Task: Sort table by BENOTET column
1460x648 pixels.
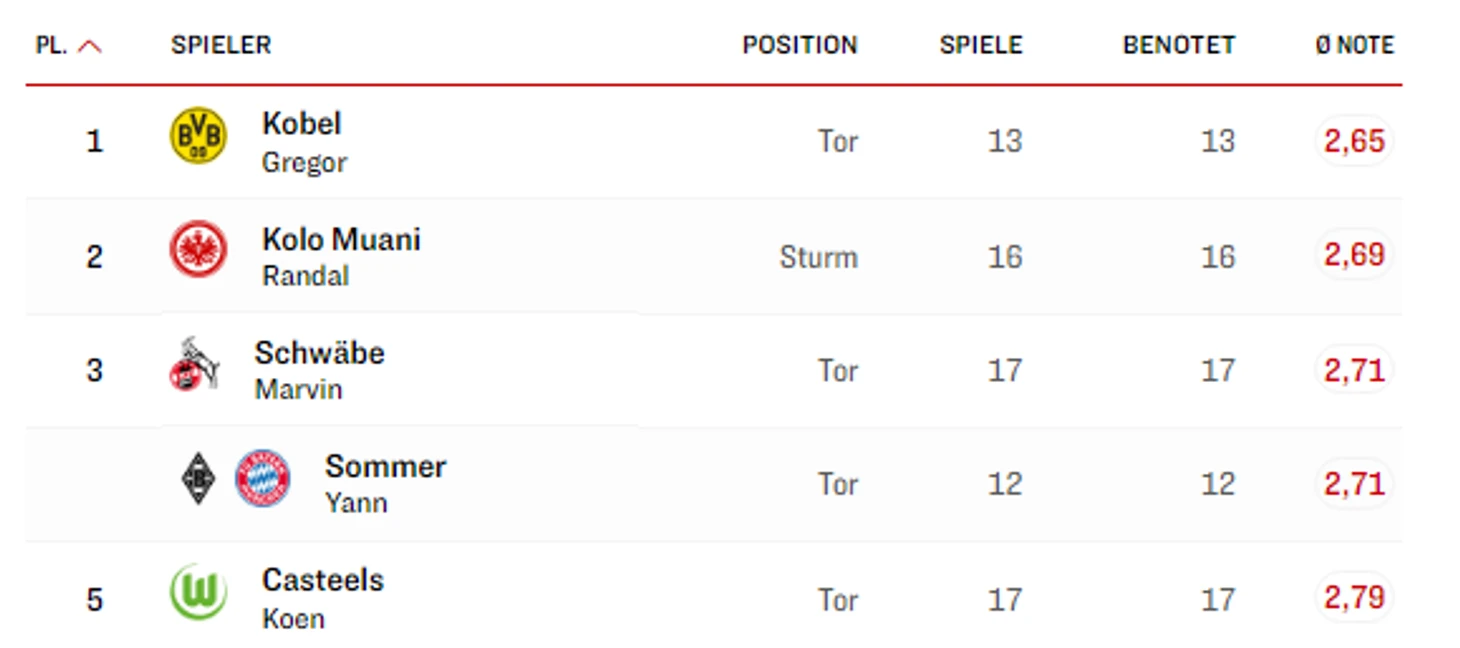Action: (x=1179, y=46)
